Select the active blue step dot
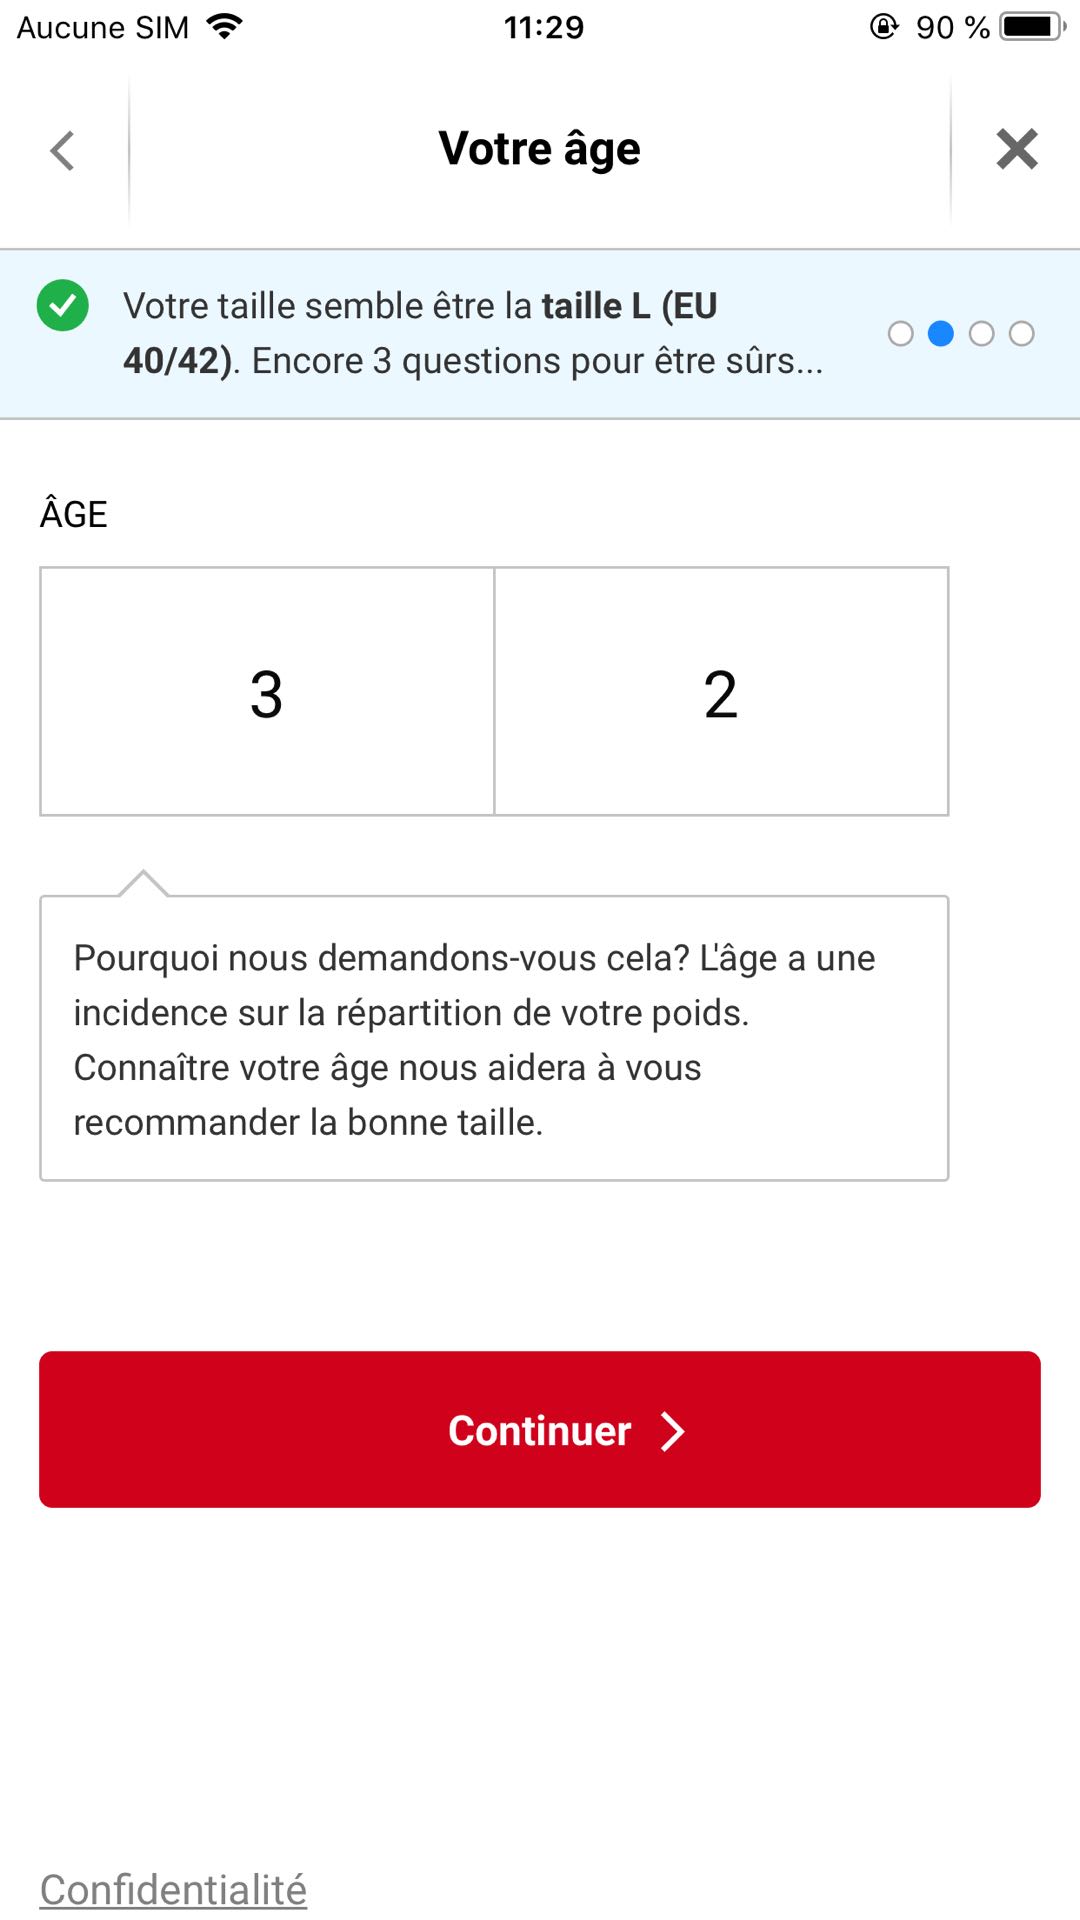 941,334
